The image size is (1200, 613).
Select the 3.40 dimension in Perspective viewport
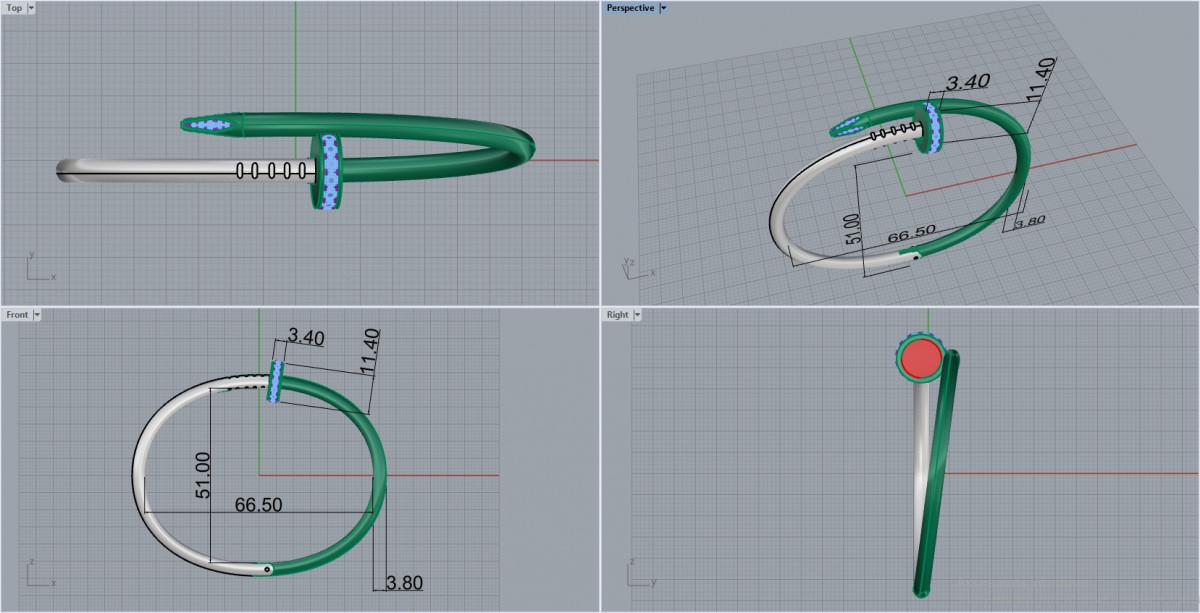click(967, 82)
